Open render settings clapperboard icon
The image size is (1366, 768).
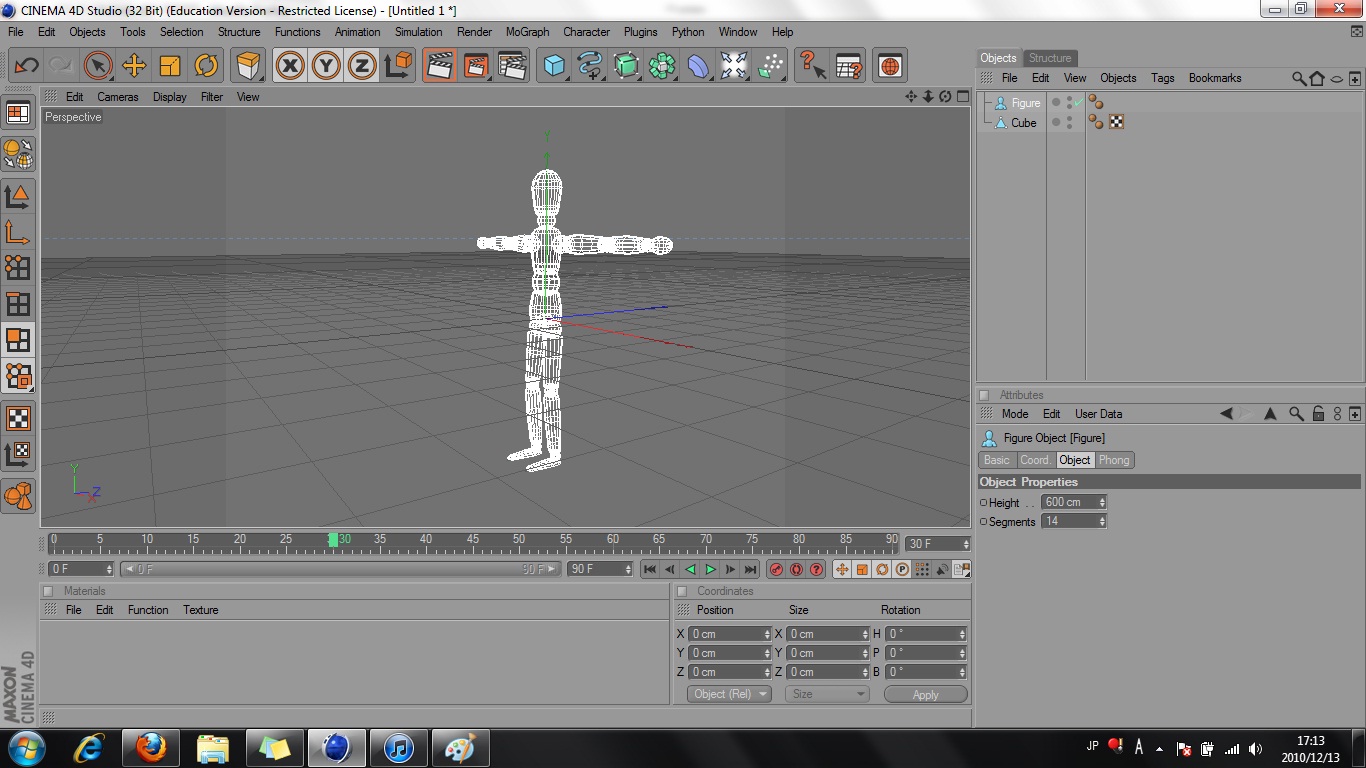pyautogui.click(x=512, y=66)
